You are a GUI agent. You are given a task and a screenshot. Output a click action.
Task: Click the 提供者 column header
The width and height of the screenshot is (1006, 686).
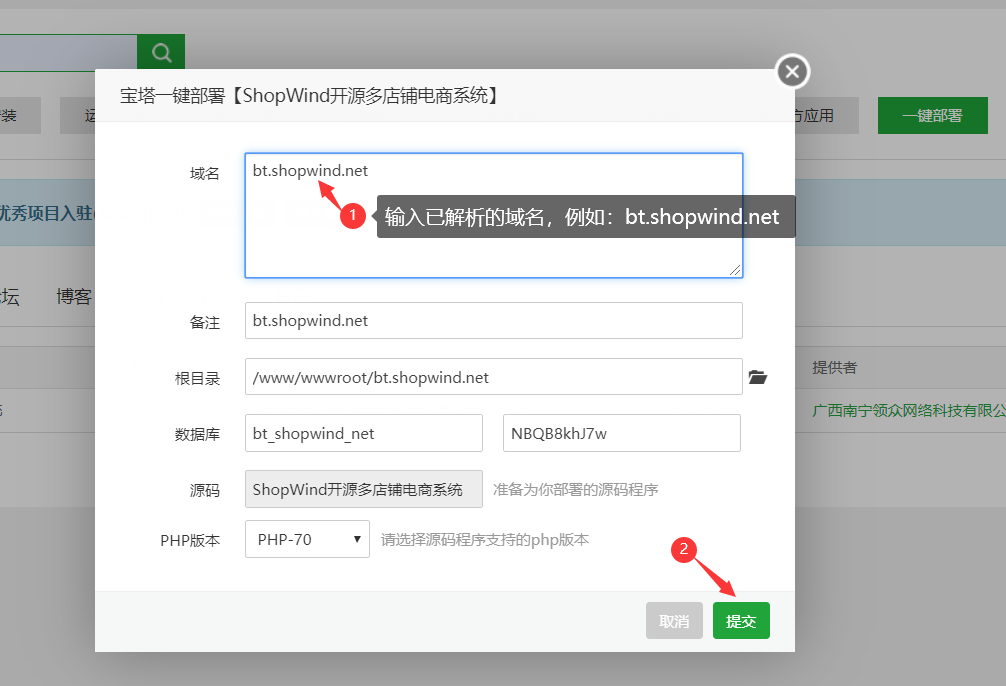835,368
